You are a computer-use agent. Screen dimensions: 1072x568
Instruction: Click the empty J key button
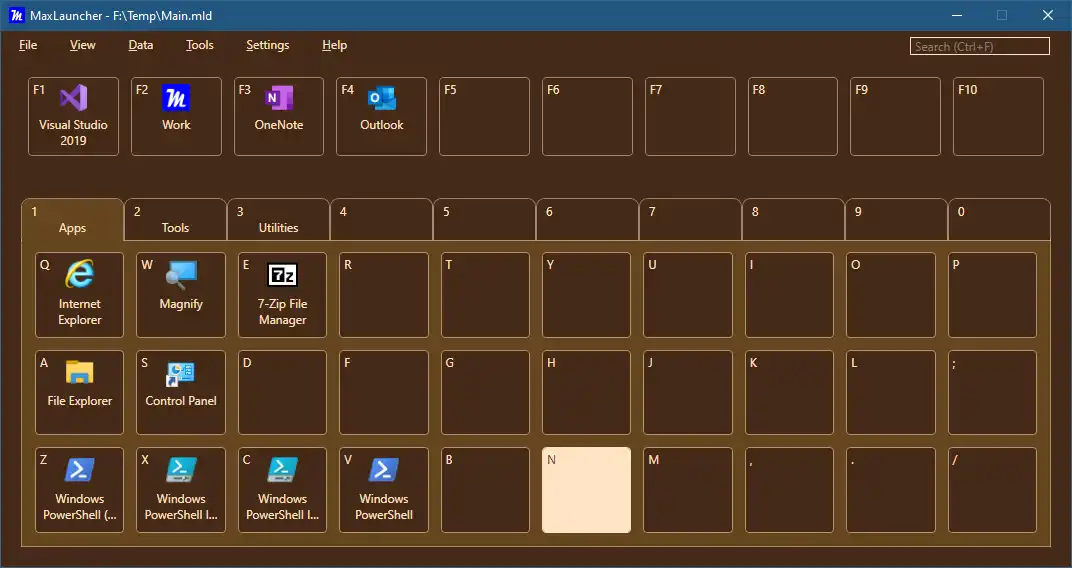[x=688, y=392]
